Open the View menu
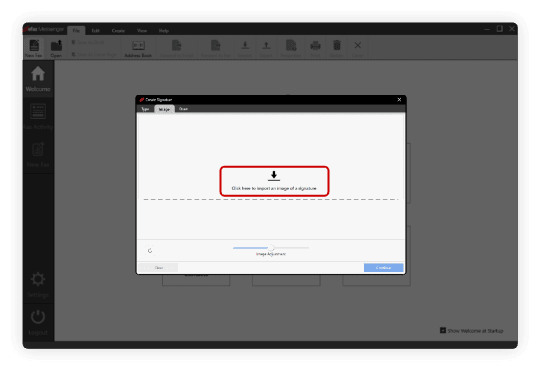This screenshot has width=540, height=372. tap(142, 31)
